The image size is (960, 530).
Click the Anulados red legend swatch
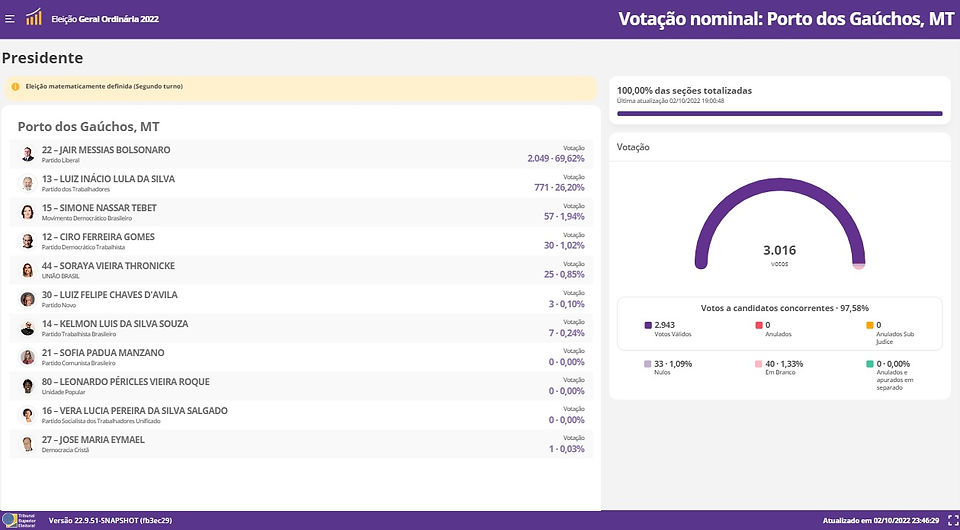pos(760,326)
